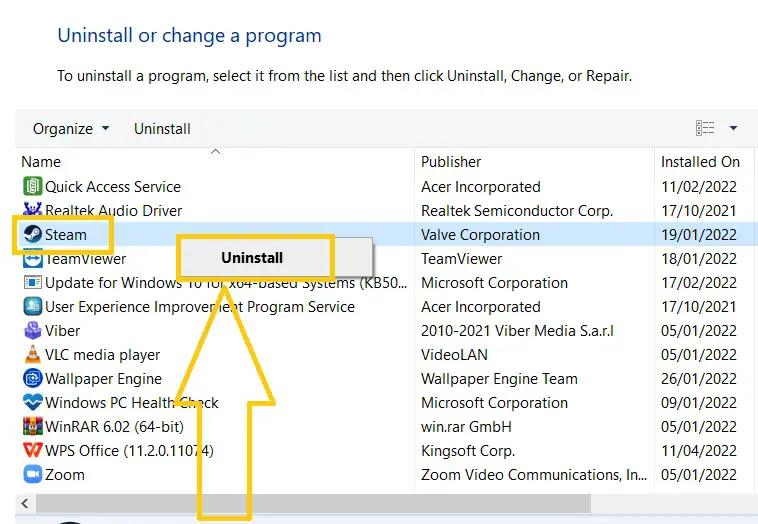This screenshot has height=524, width=758.
Task: Click the TeamViewer publisher cell
Action: tap(461, 259)
